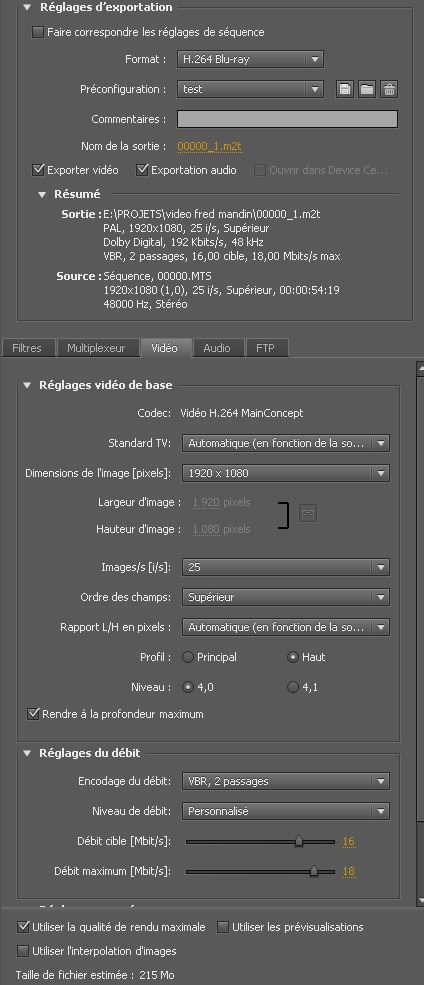Click the delete preset trash icon
The height and width of the screenshot is (985, 424).
(389, 89)
